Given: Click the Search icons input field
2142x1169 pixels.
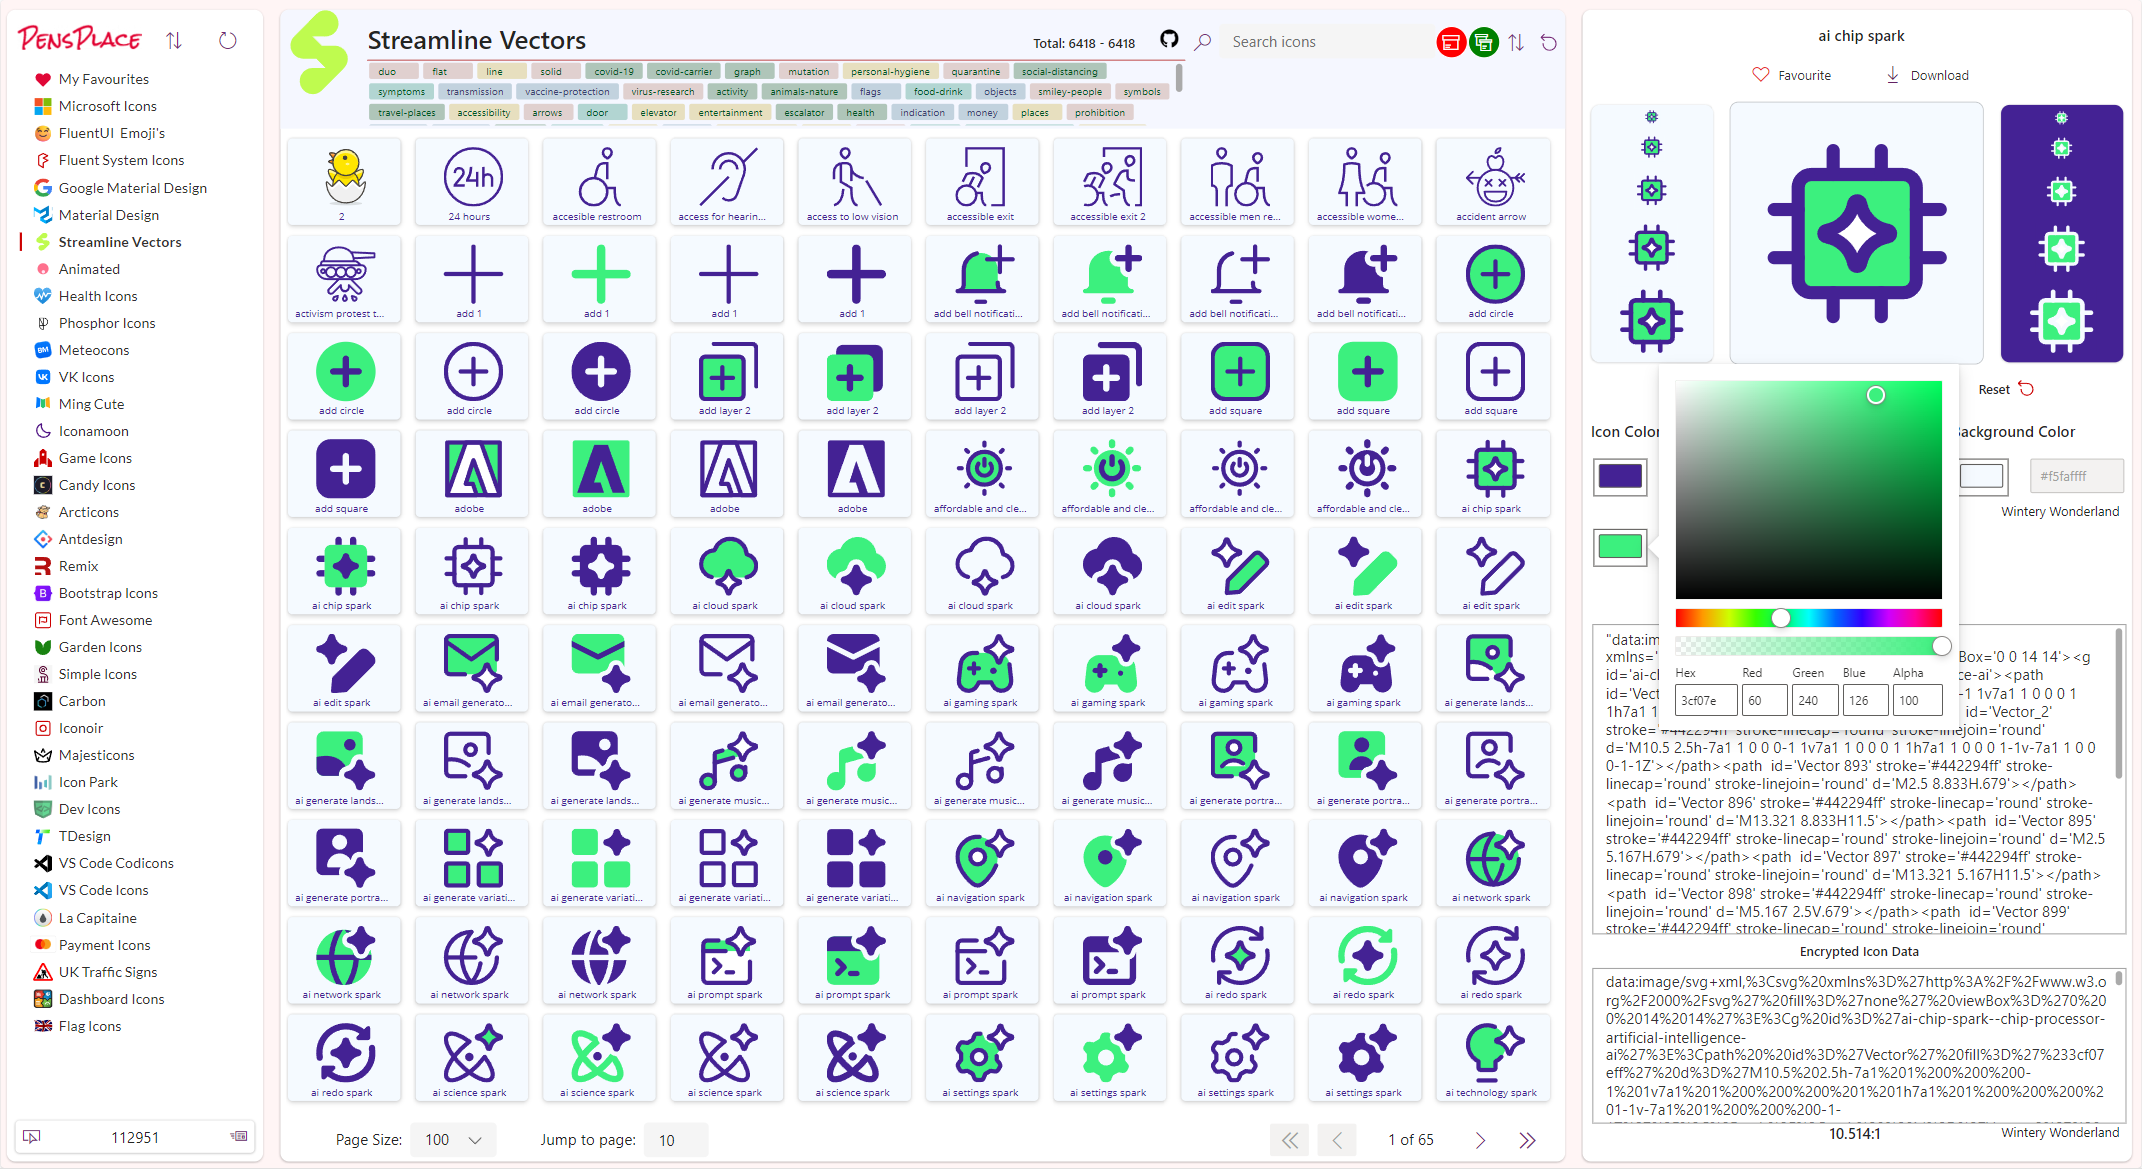Looking at the screenshot, I should pyautogui.click(x=1323, y=42).
